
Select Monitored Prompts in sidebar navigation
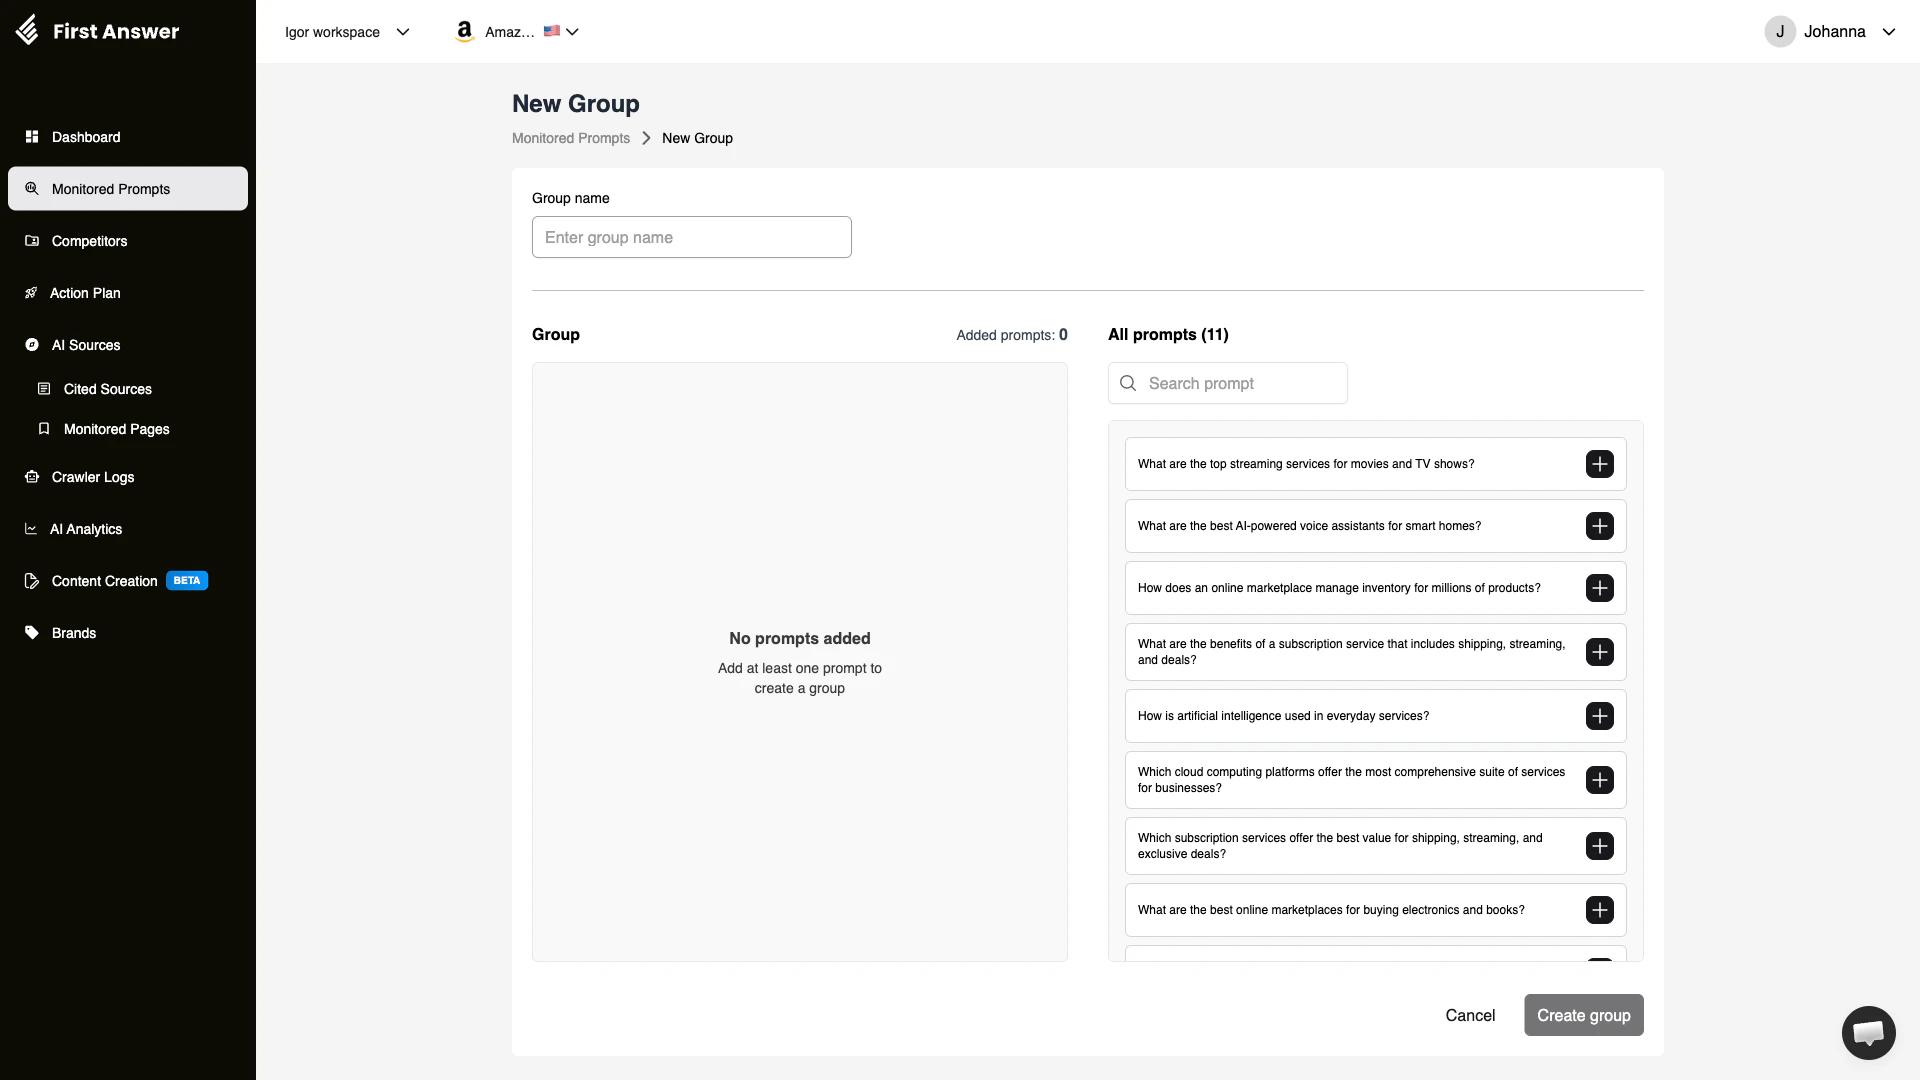coord(110,188)
